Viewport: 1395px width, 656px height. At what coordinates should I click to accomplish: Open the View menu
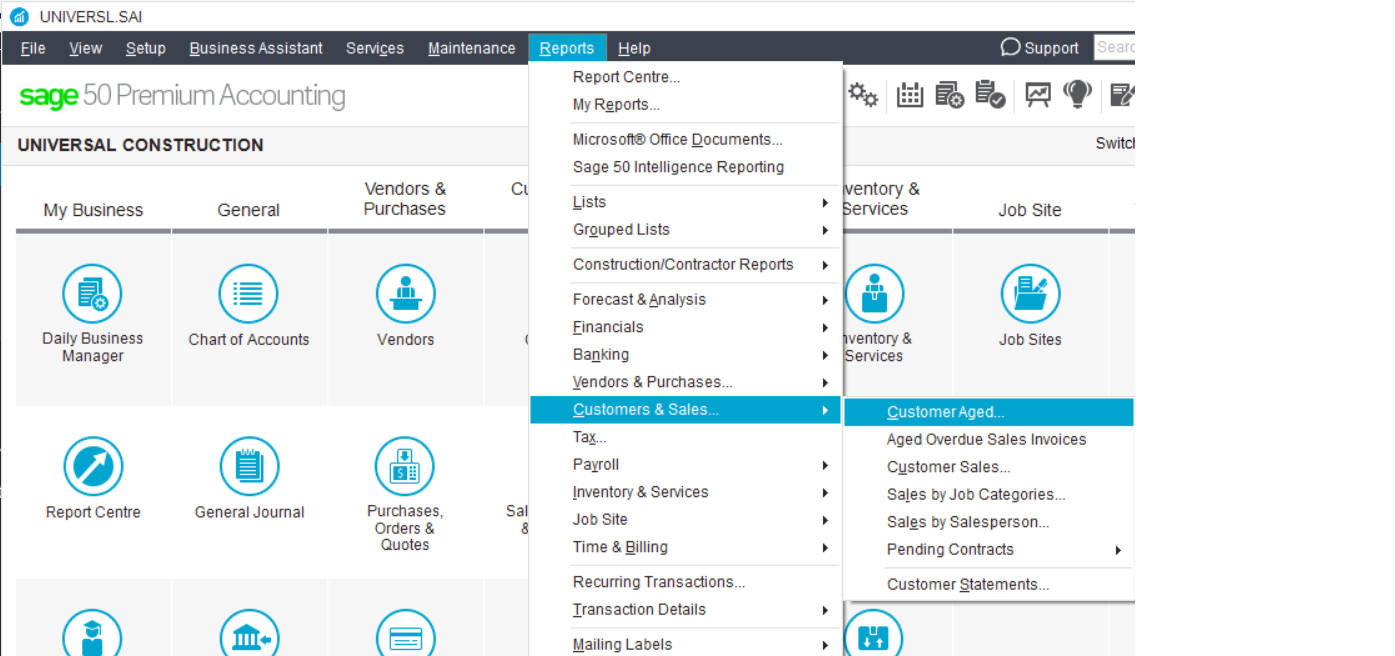point(86,48)
